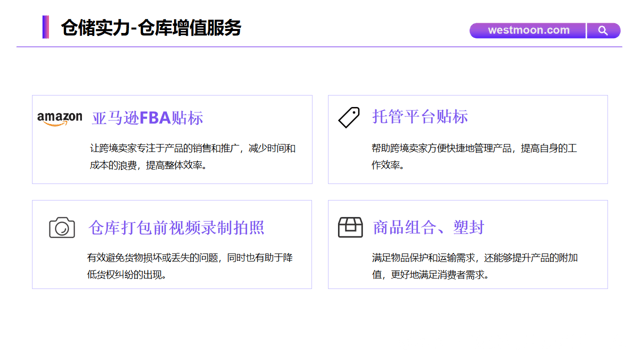Click the search magnifier icon
This screenshot has width=640, height=360.
(603, 31)
